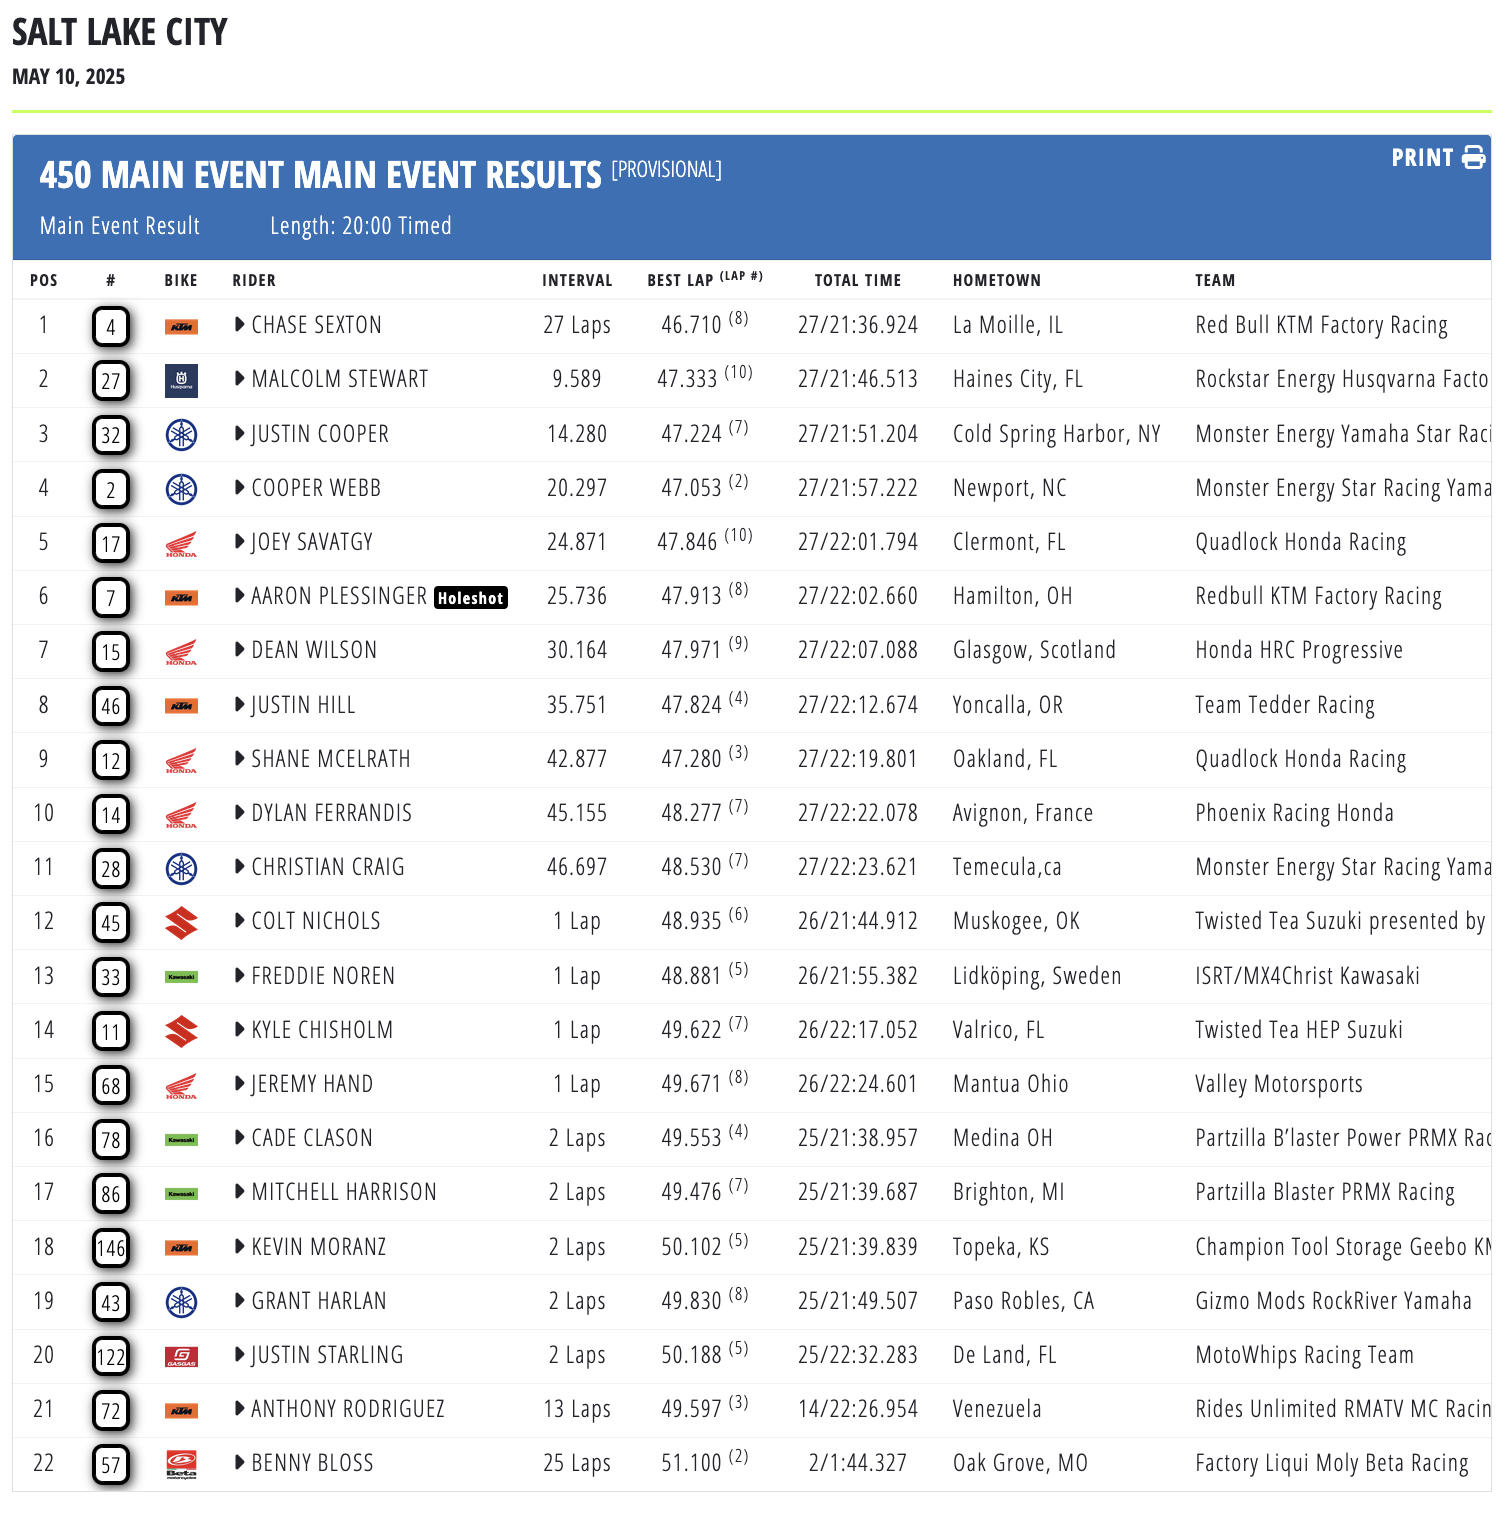The height and width of the screenshot is (1516, 1510).
Task: Click Kawasaki logo in Cade Clason row
Action: pos(181,1140)
